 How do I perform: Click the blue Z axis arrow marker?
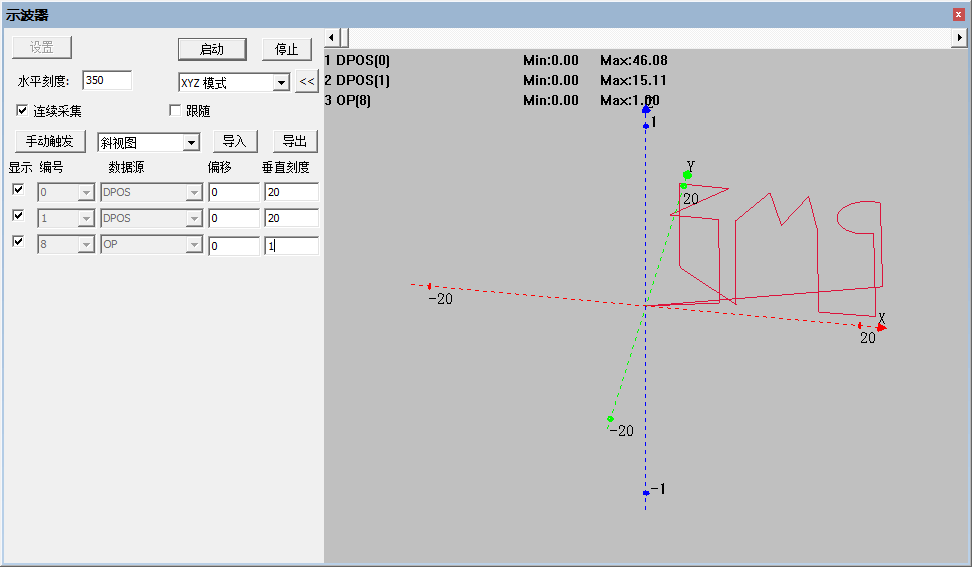coord(646,109)
